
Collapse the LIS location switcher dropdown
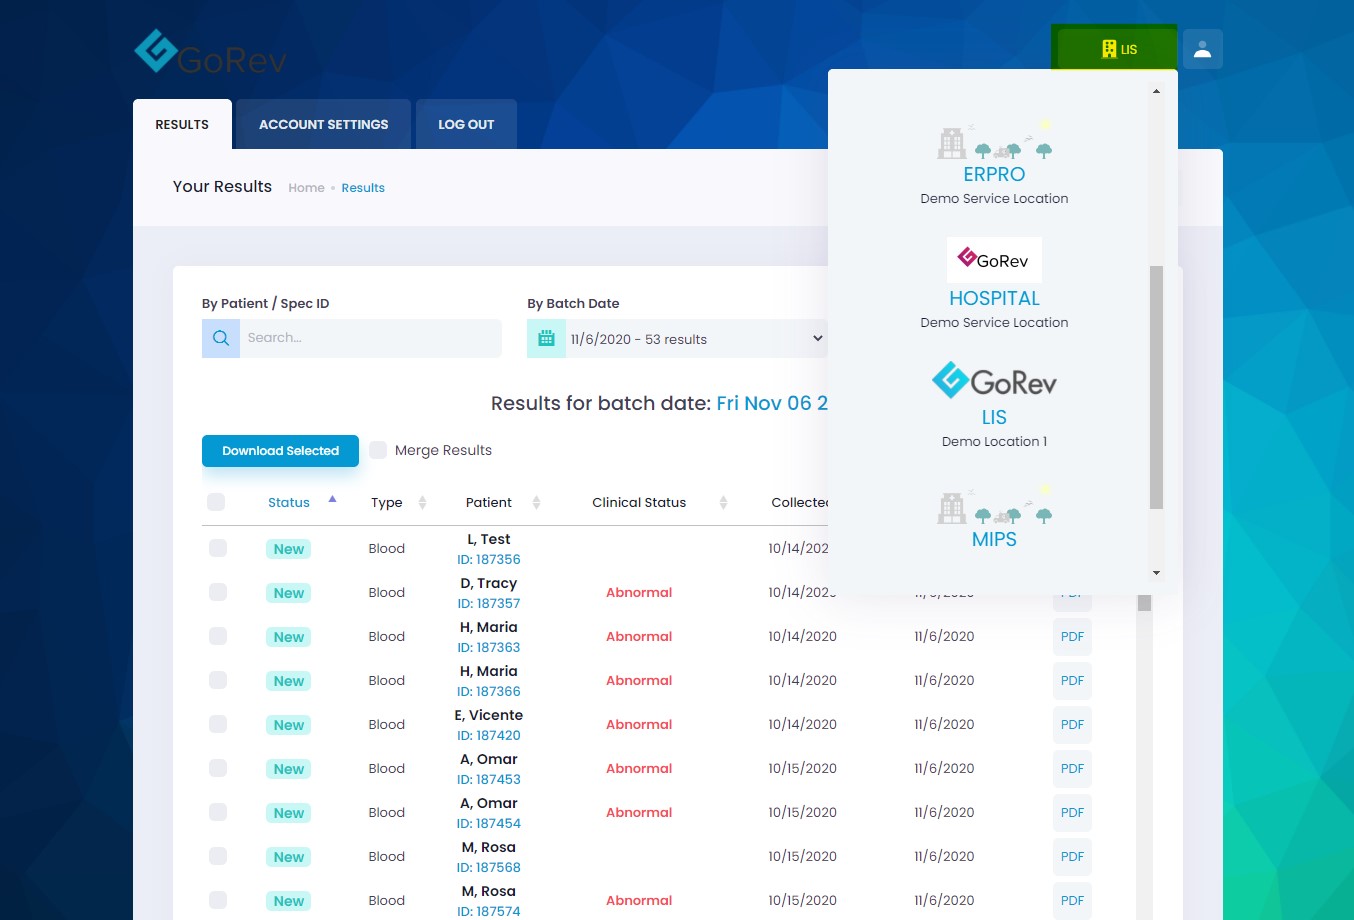(1115, 49)
